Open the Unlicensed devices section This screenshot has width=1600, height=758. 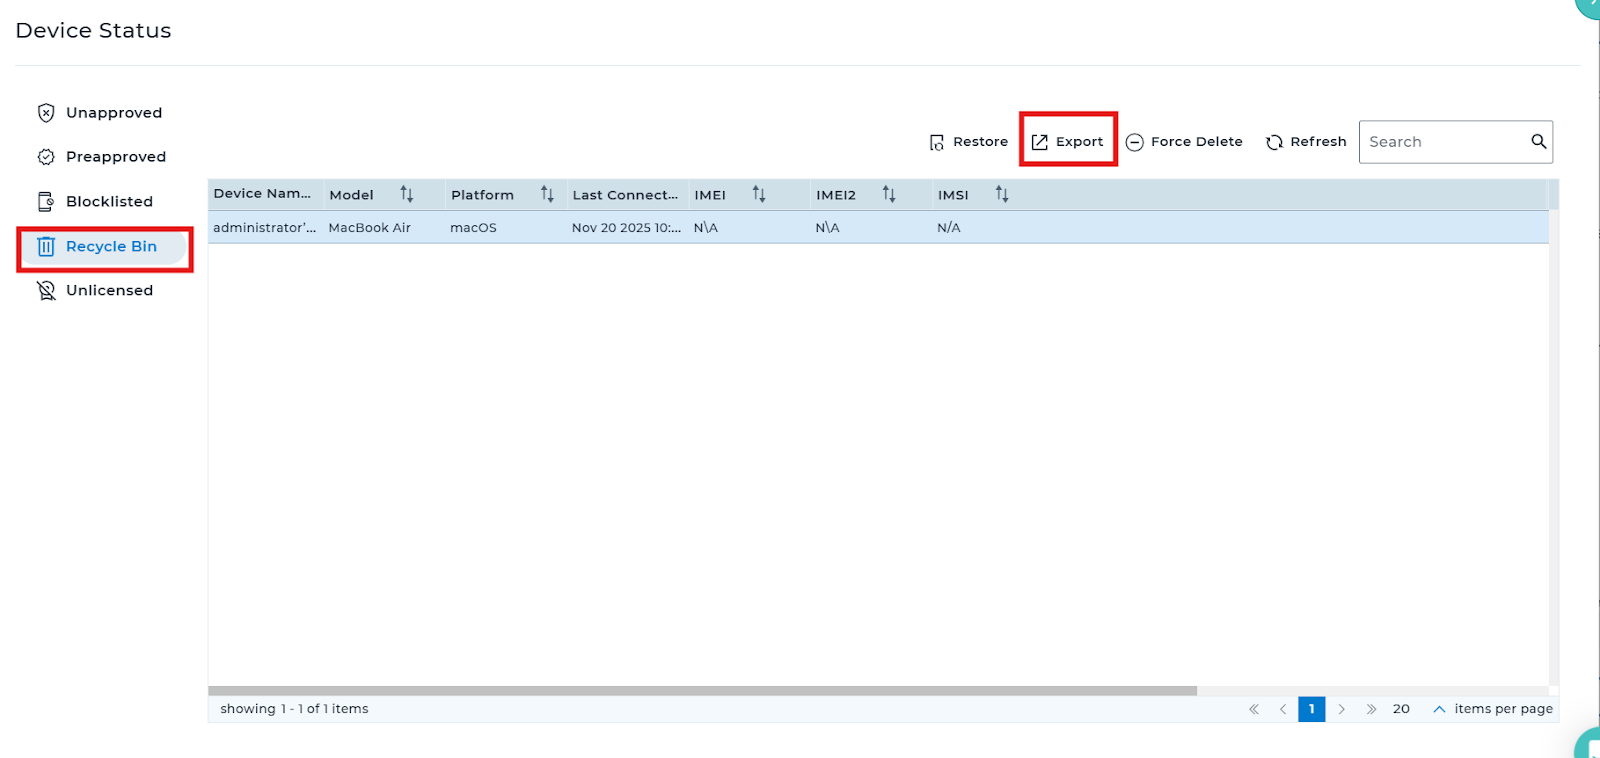(x=109, y=290)
